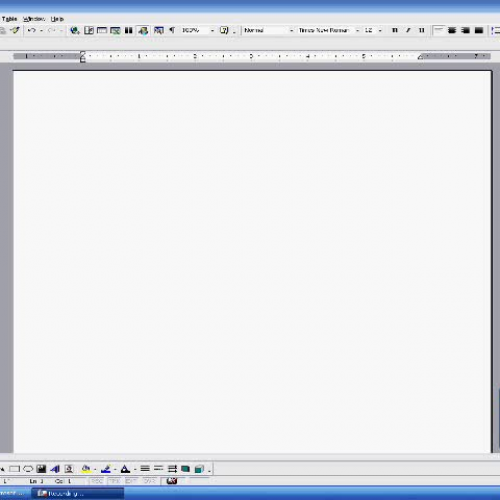Select the Oval drawing tool
The image size is (500, 500).
pos(28,469)
